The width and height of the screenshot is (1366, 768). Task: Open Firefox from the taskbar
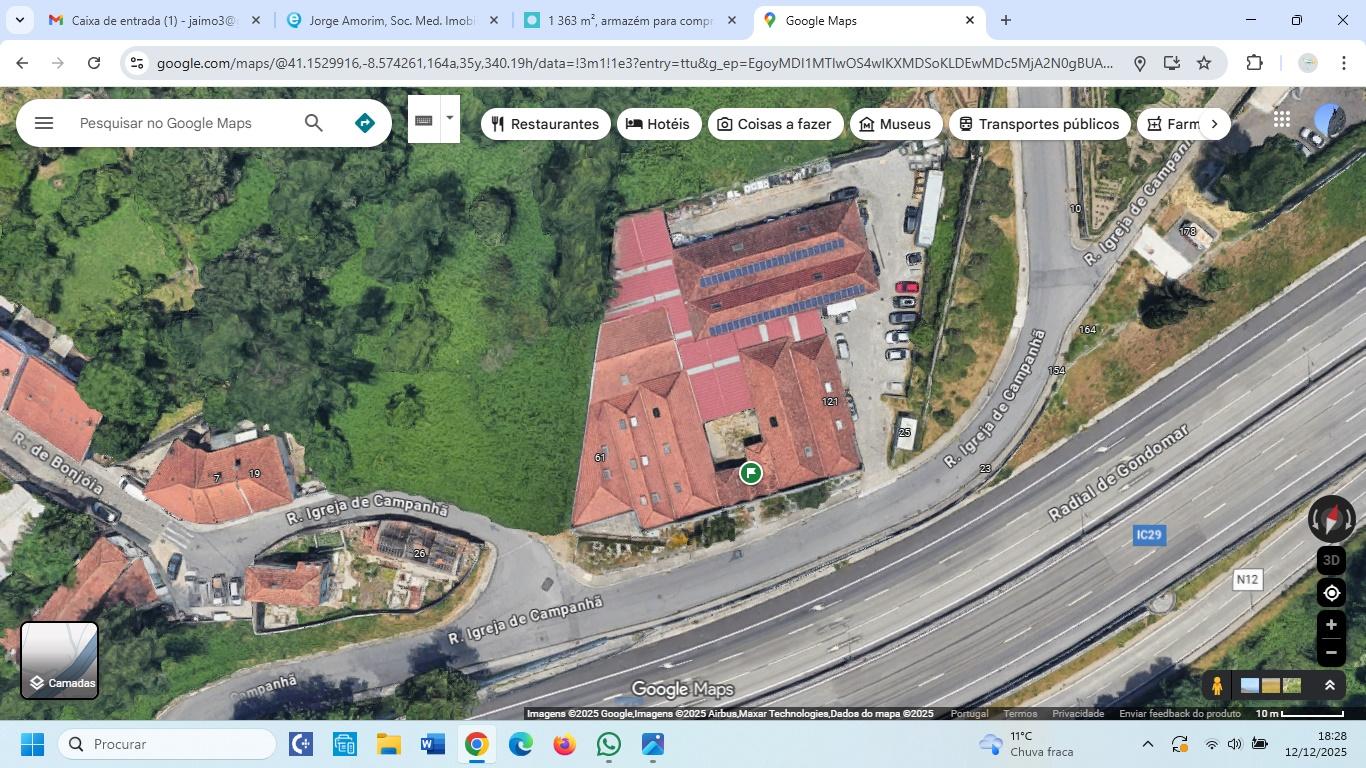[x=565, y=744]
